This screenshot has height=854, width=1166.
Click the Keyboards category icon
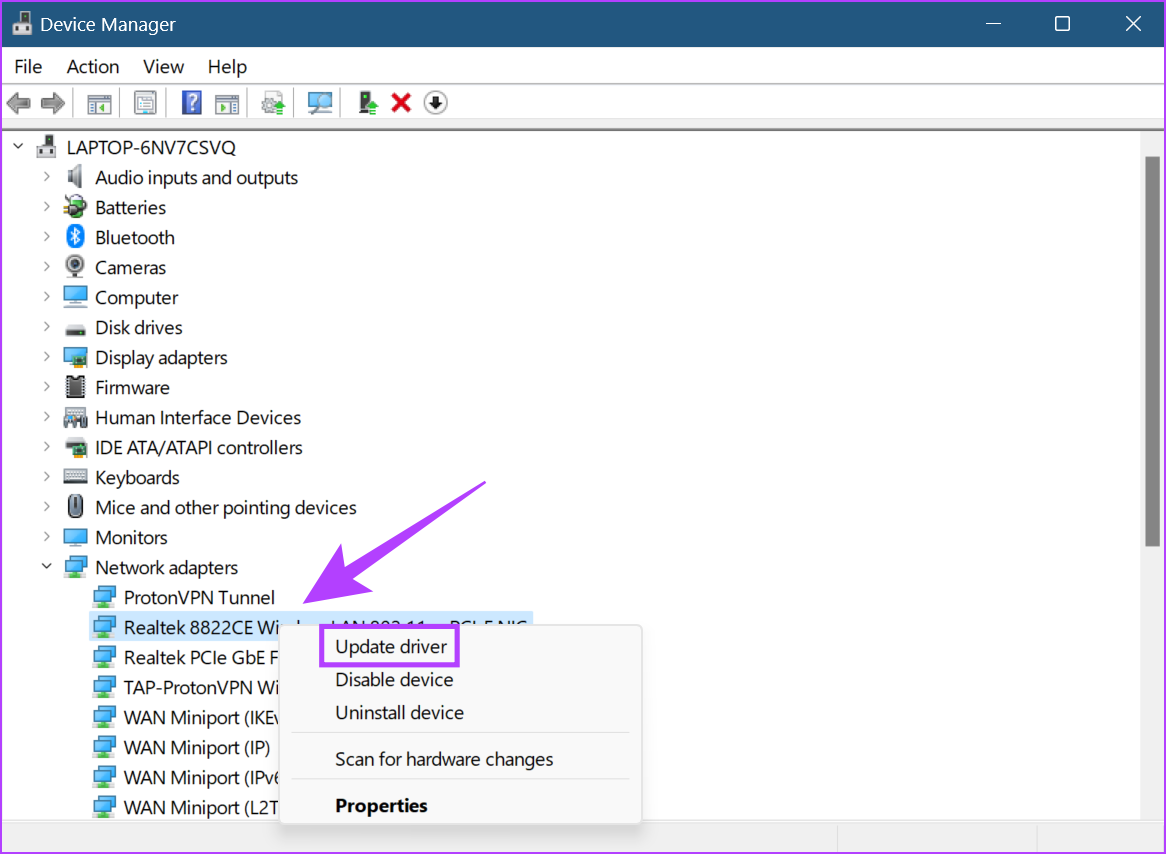(x=75, y=477)
